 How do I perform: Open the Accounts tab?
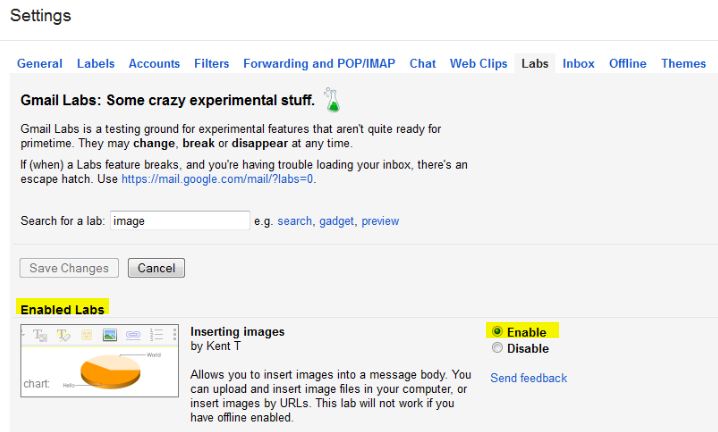point(154,64)
